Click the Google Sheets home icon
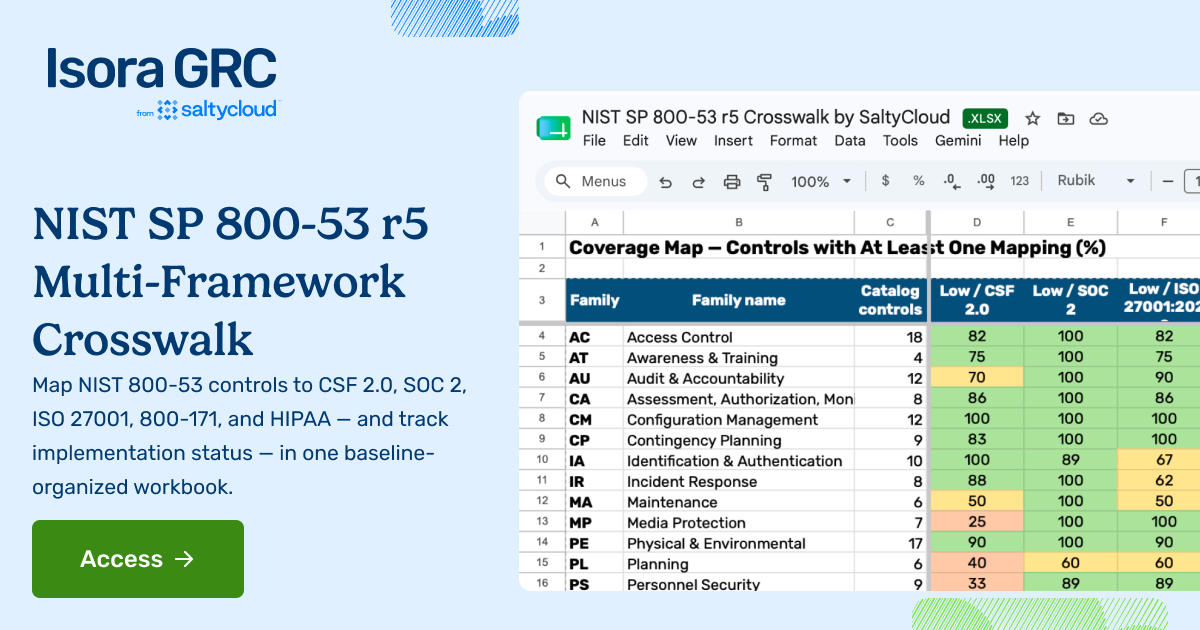 point(553,128)
